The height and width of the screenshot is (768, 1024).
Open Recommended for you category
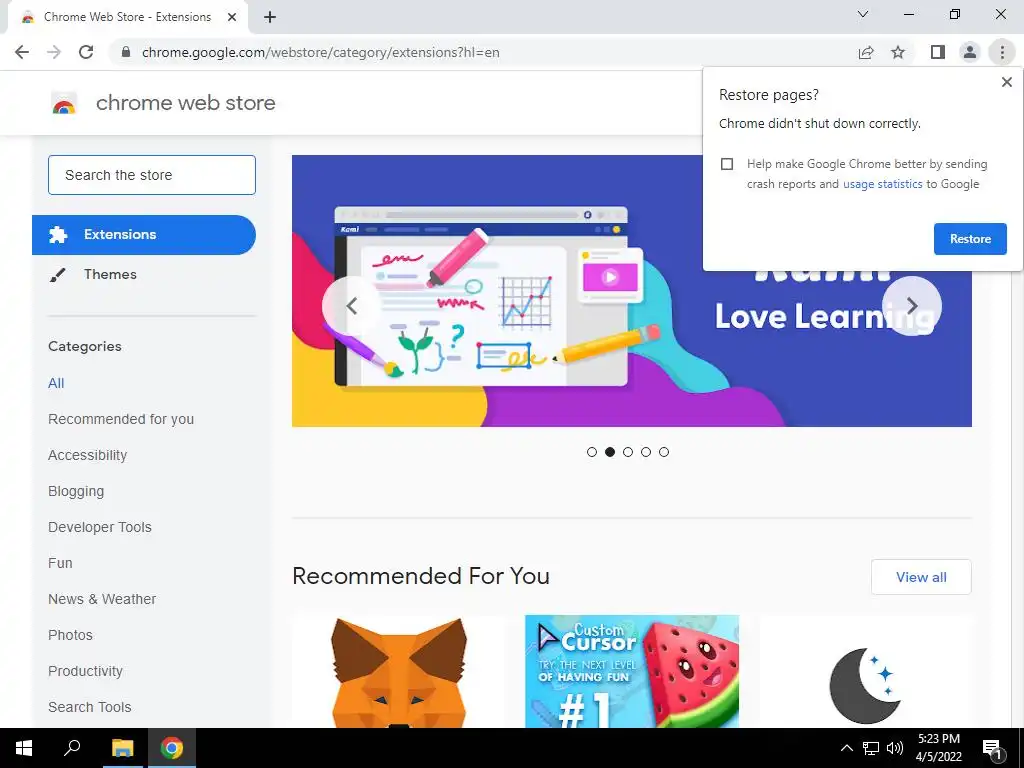(121, 419)
